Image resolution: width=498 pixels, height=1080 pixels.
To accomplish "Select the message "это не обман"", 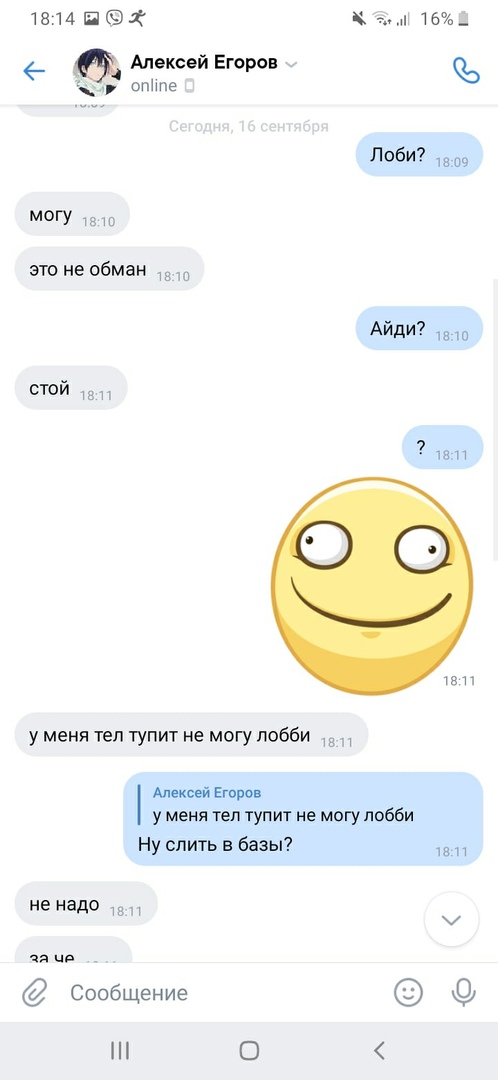I will pos(109,269).
